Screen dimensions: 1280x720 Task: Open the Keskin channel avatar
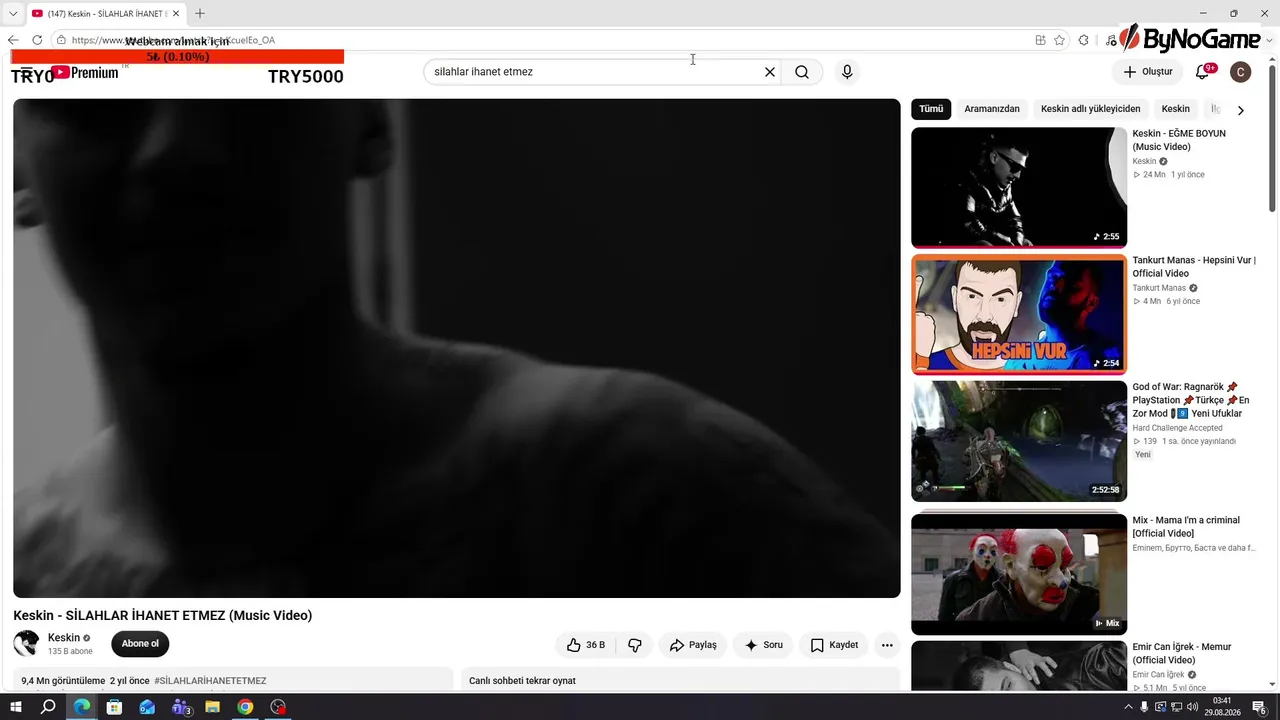[26, 643]
